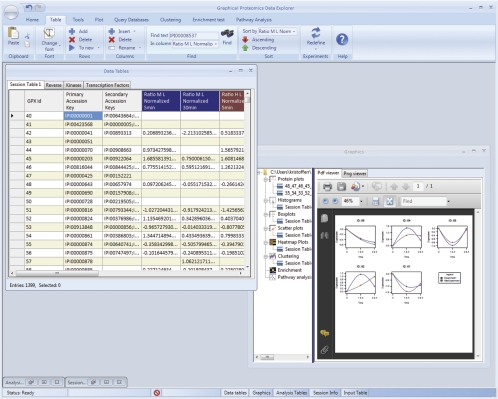Open the Clustering ribbon tab
Image resolution: width=498 pixels, height=399 pixels.
[170, 20]
